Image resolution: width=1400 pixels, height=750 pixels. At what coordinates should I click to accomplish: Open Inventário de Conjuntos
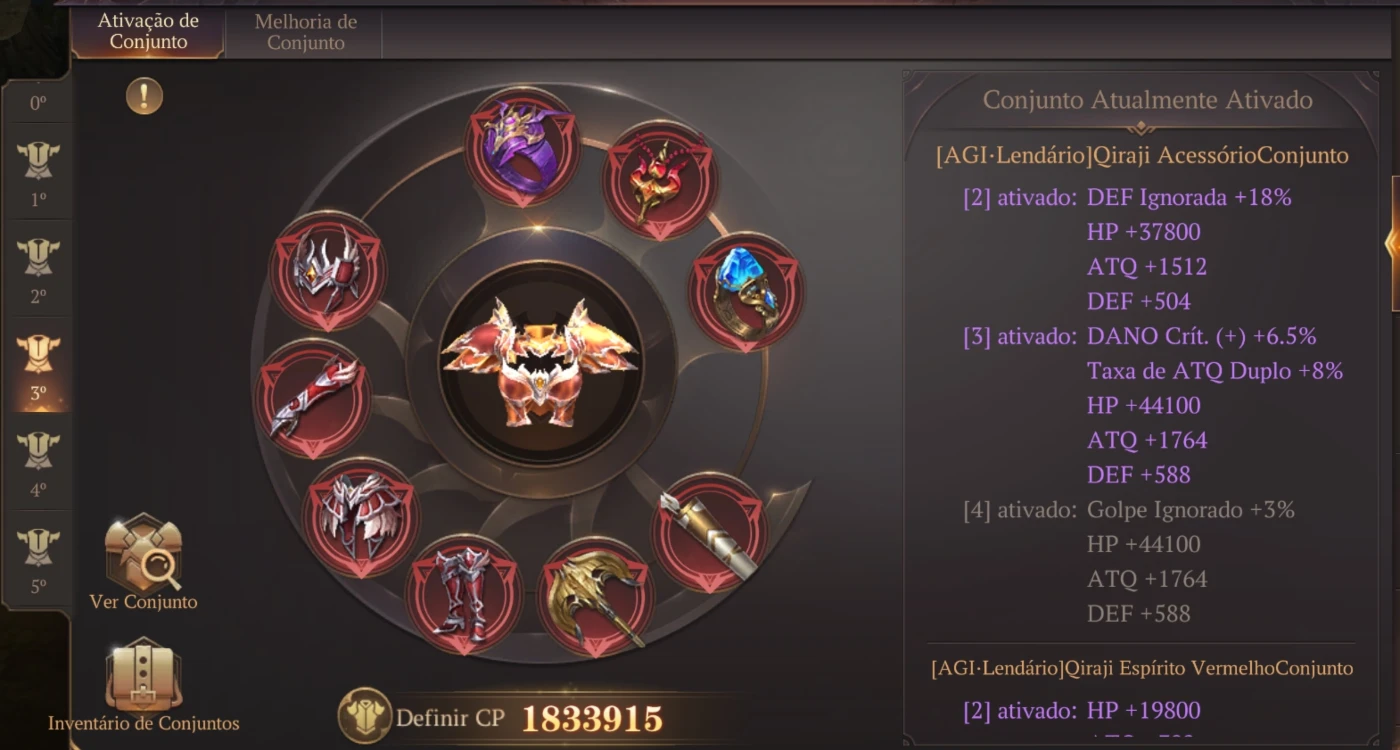144,687
